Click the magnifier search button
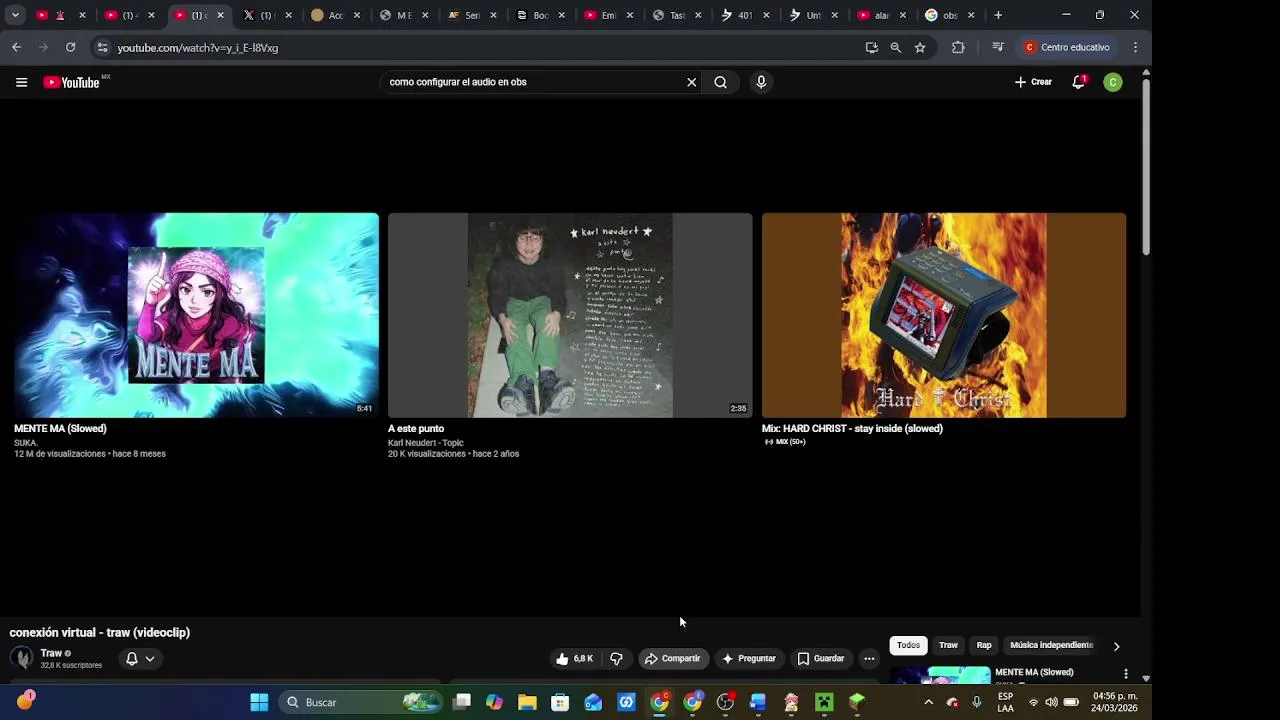The image size is (1280, 720). click(x=720, y=82)
